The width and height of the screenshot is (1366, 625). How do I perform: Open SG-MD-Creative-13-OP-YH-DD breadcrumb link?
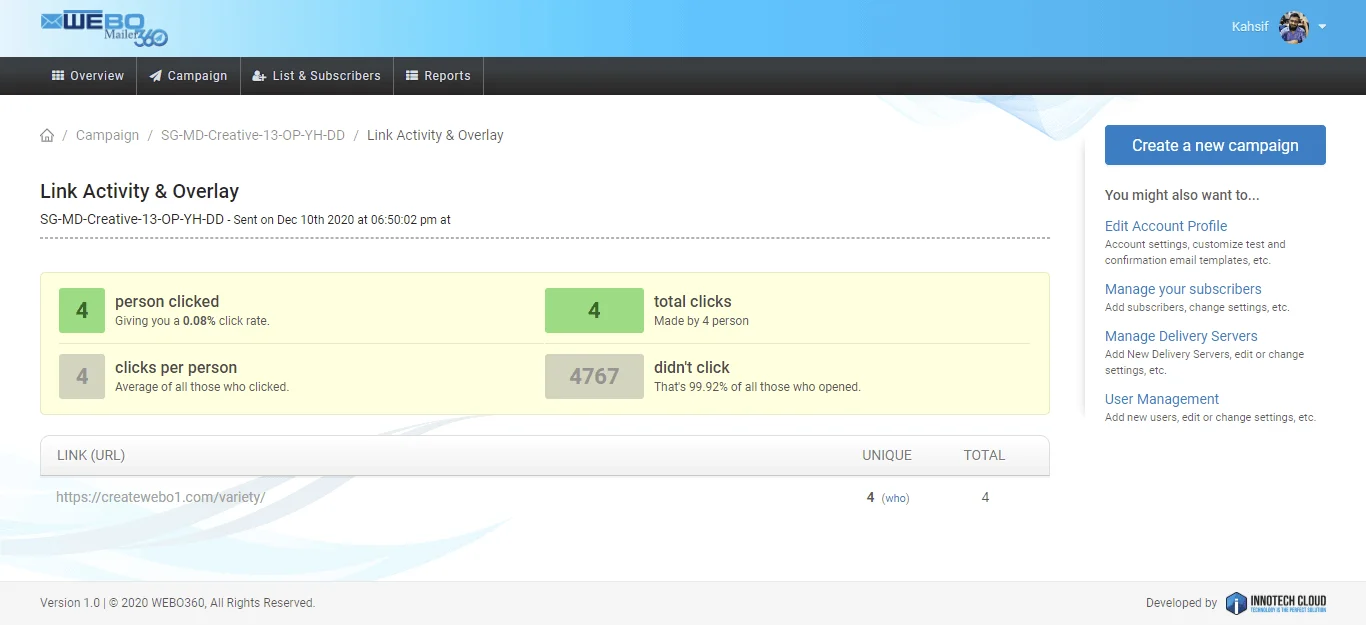point(252,135)
